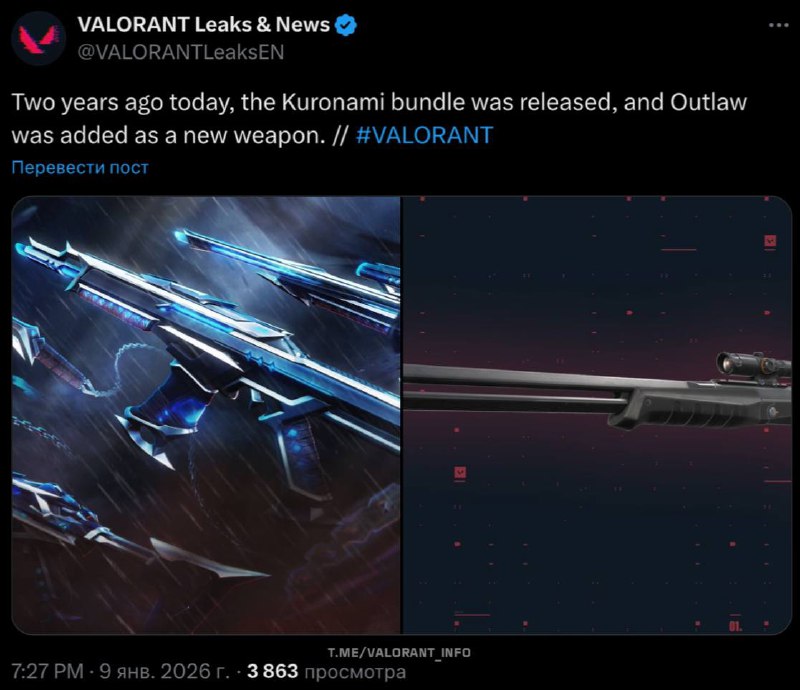The width and height of the screenshot is (800, 690).
Task: Click the red 01. marker in right image
Action: [735, 626]
